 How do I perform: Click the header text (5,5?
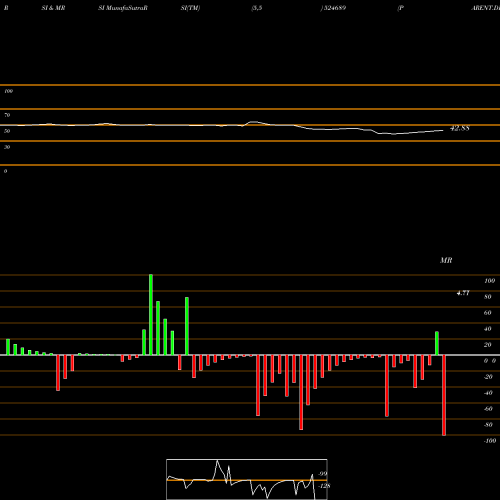click(257, 8)
